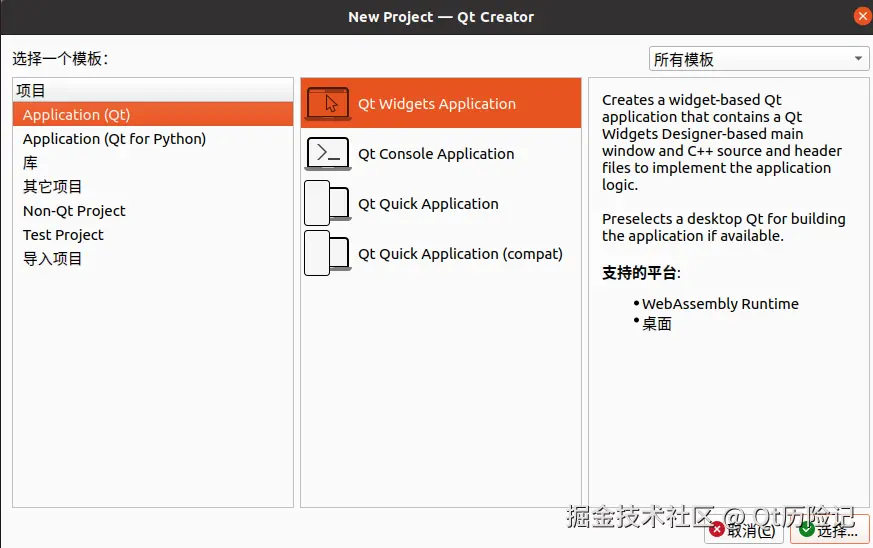The height and width of the screenshot is (548, 873).
Task: Click the 取消 cancel button
Action: (744, 530)
